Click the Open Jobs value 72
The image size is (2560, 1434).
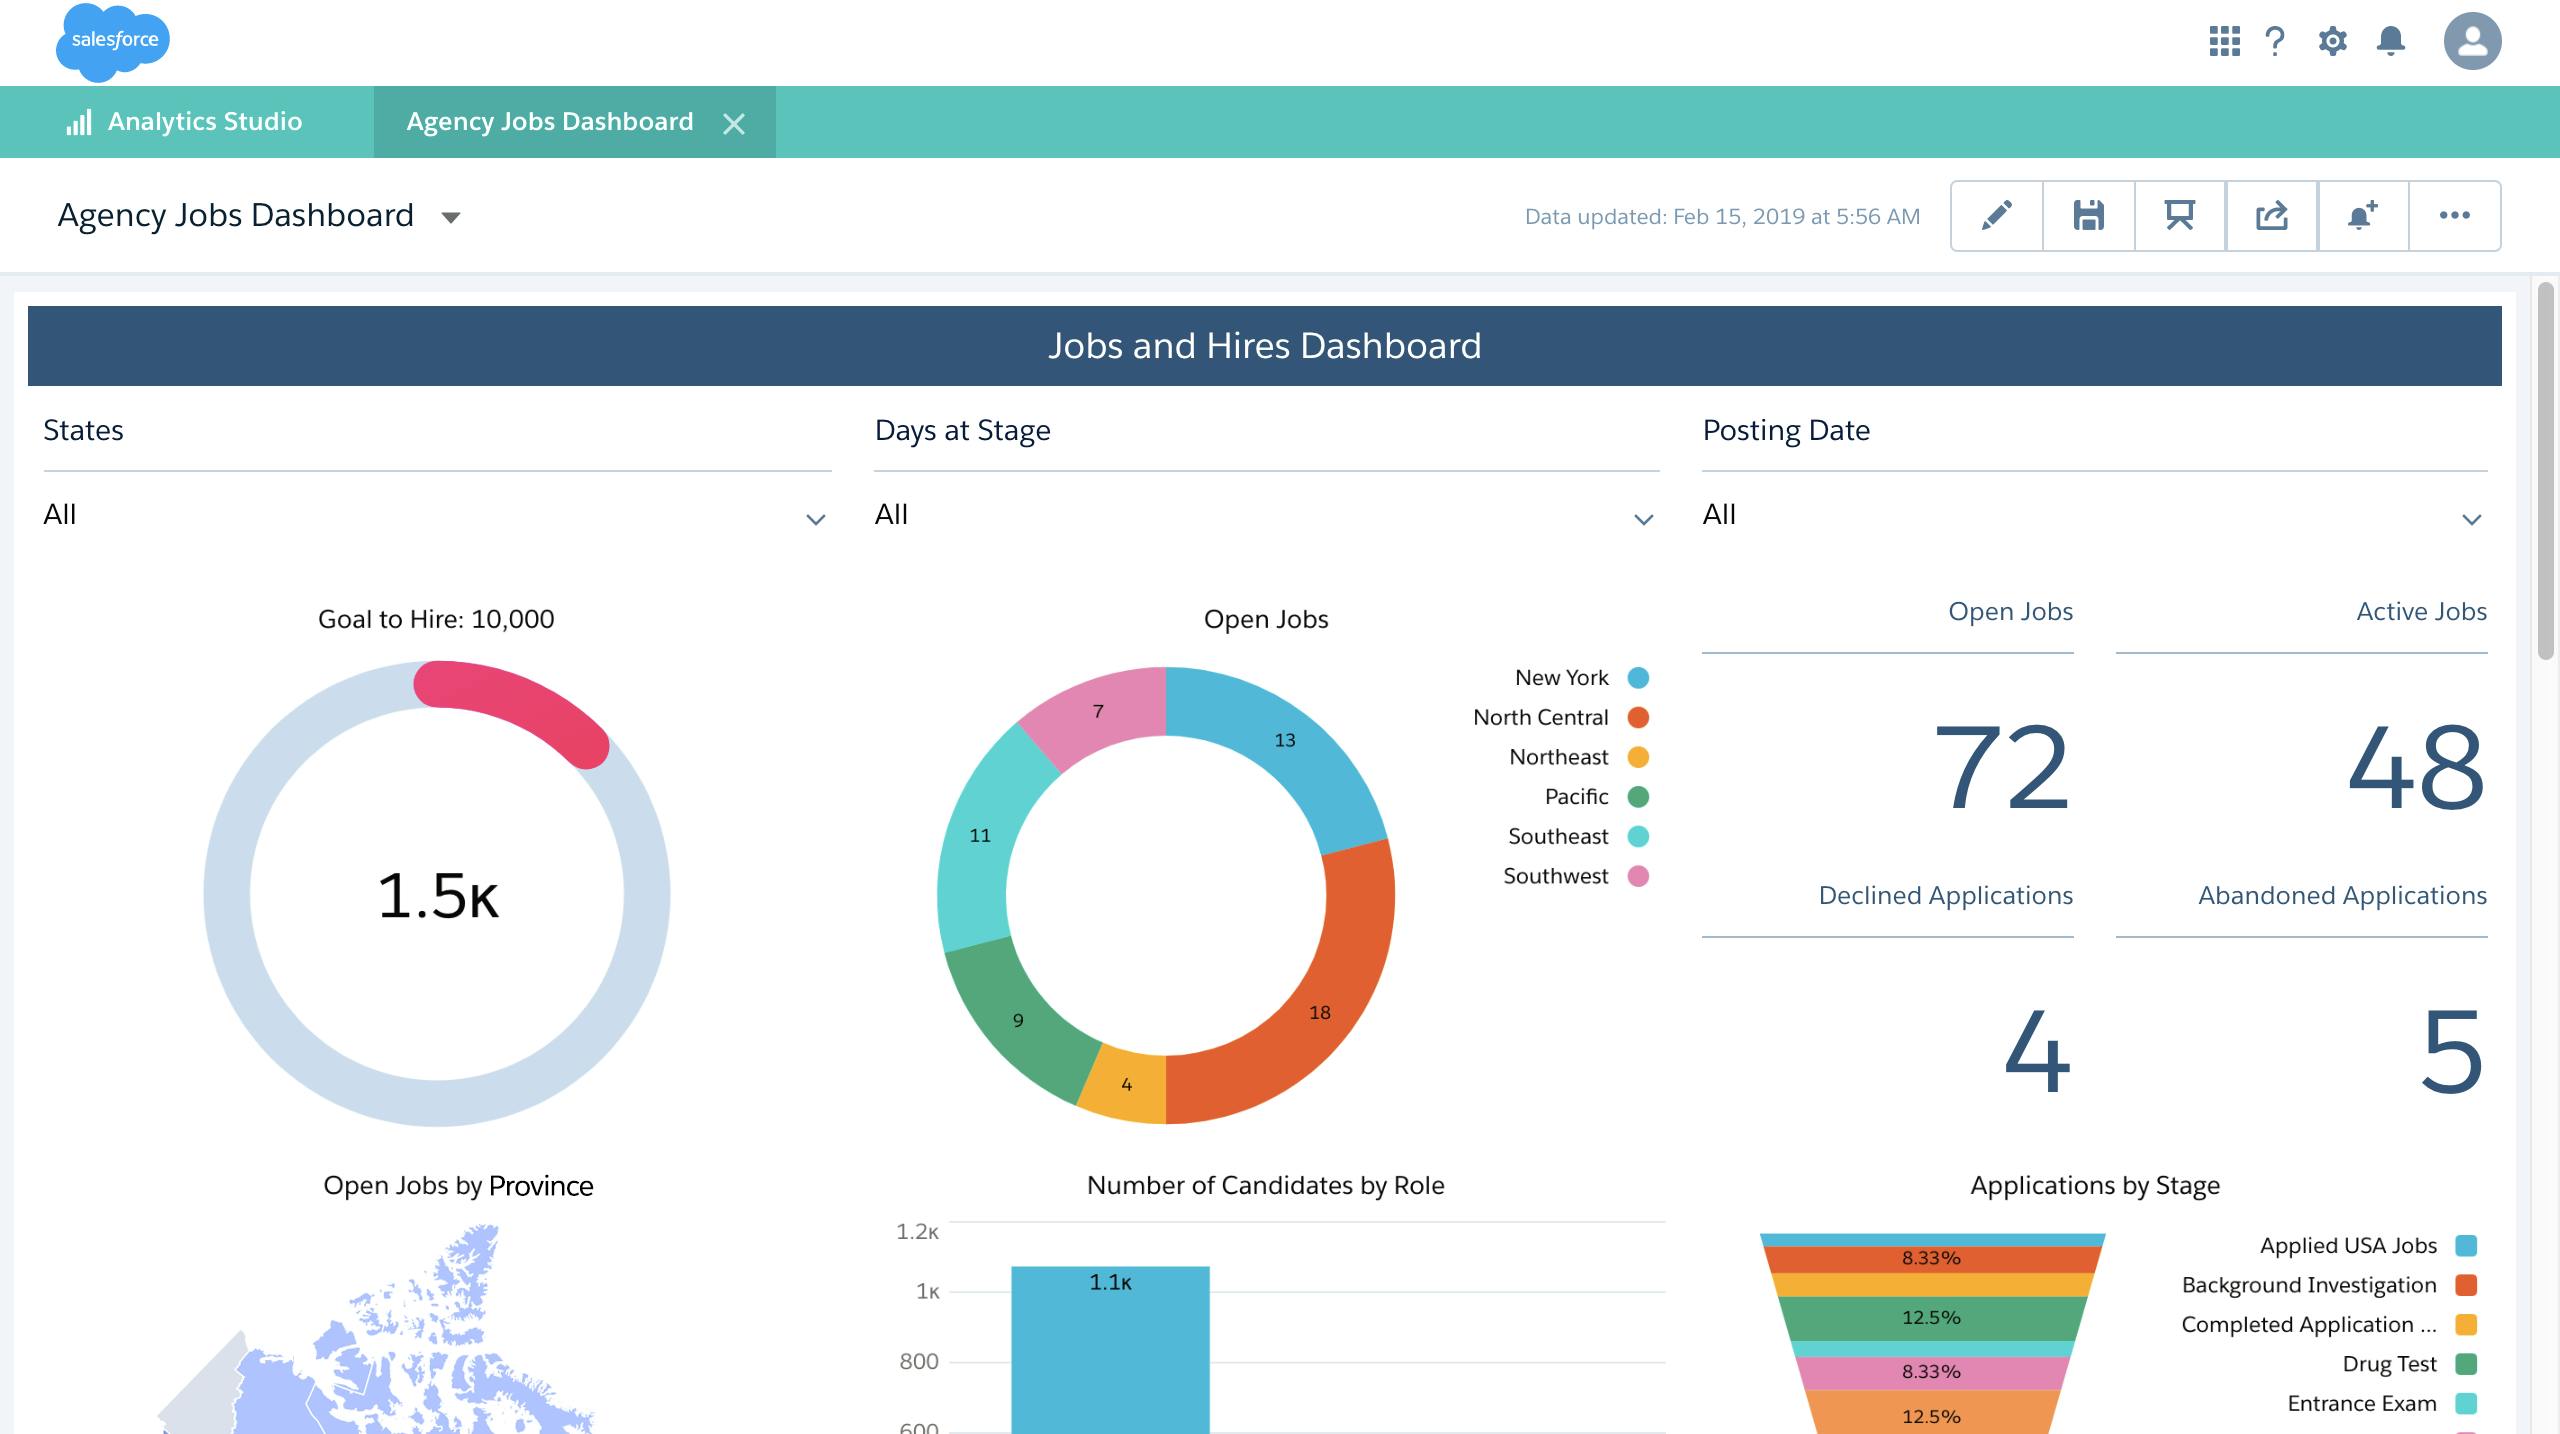tap(2001, 768)
